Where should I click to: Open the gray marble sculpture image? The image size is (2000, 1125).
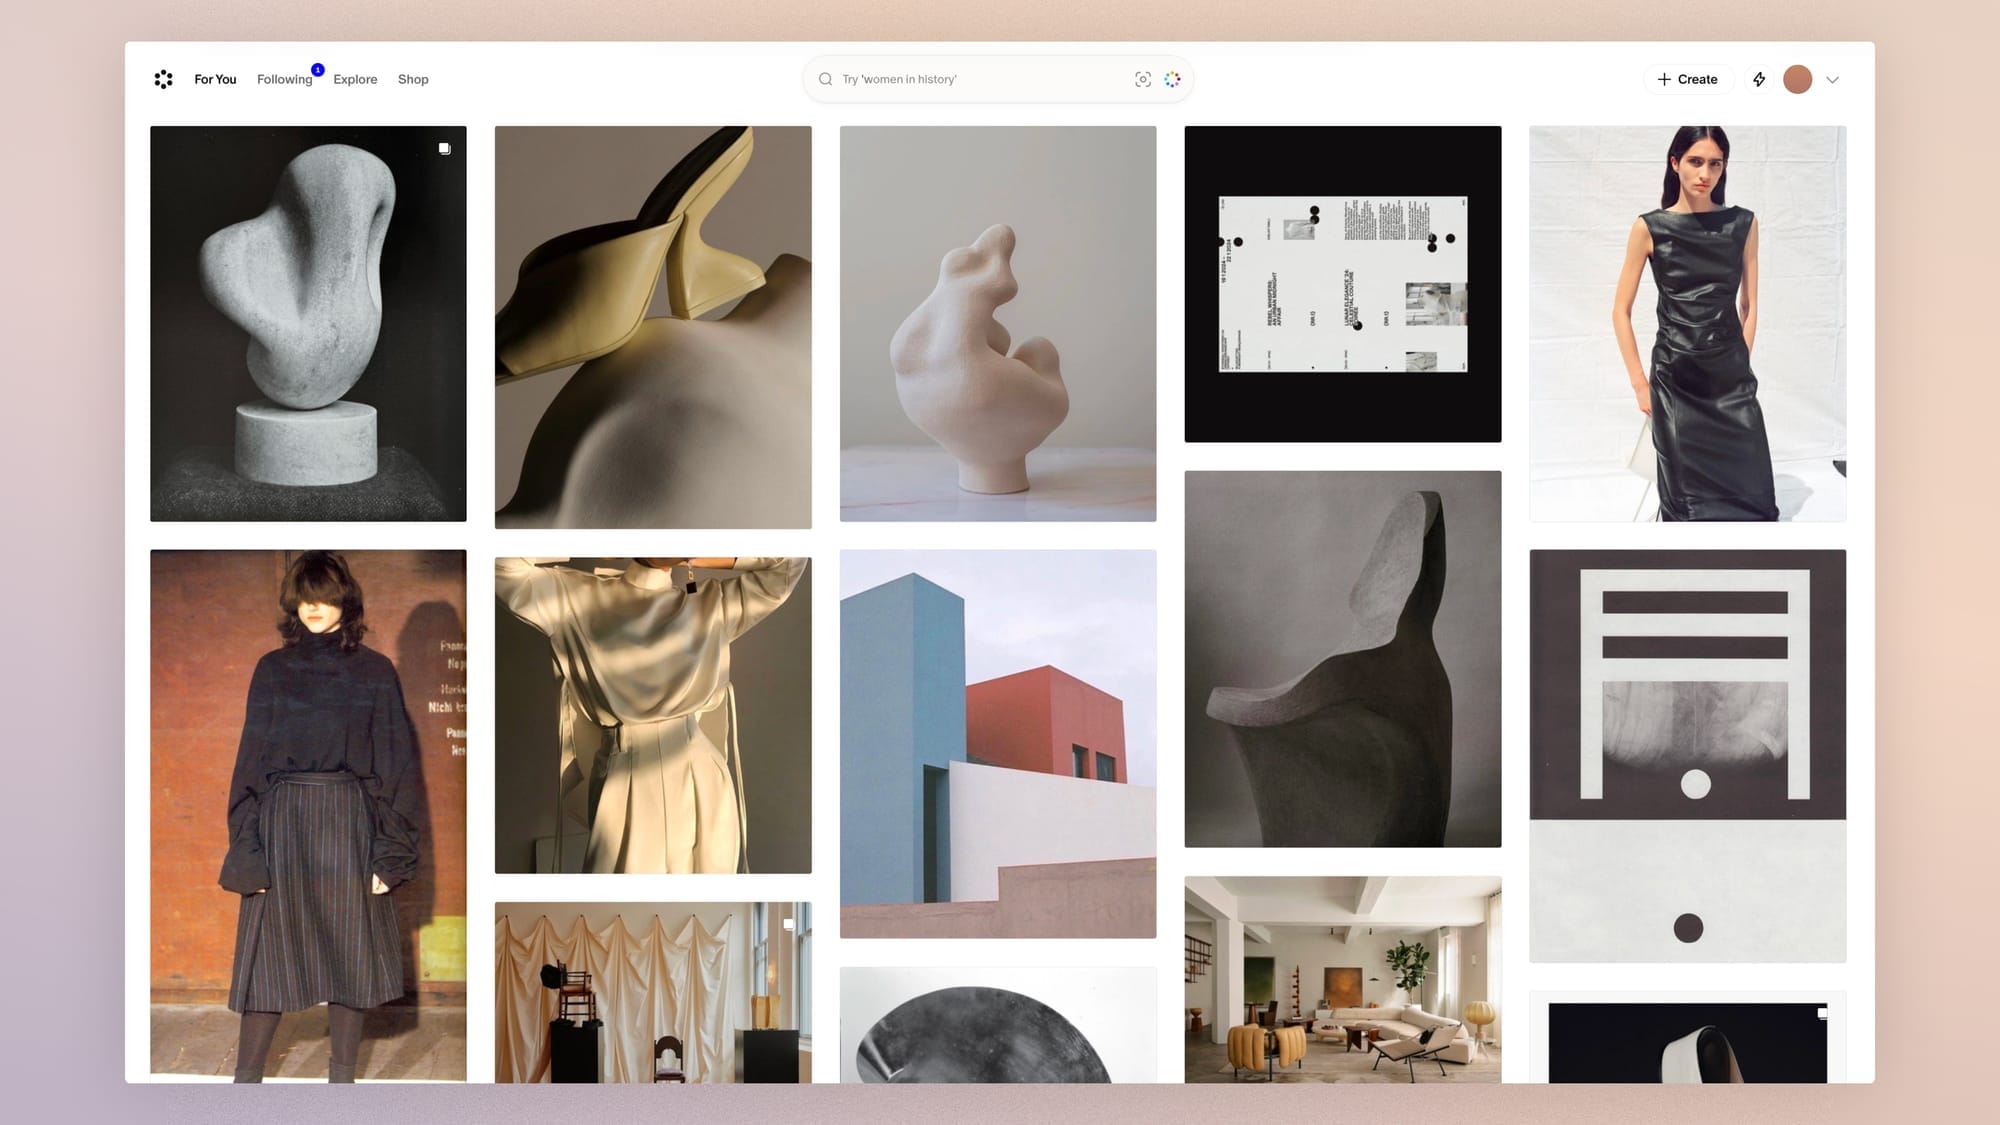(x=308, y=323)
